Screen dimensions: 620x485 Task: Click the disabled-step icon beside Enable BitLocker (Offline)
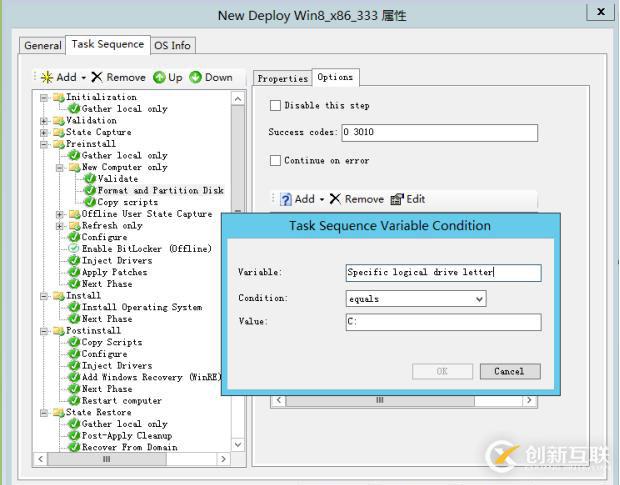coord(74,249)
